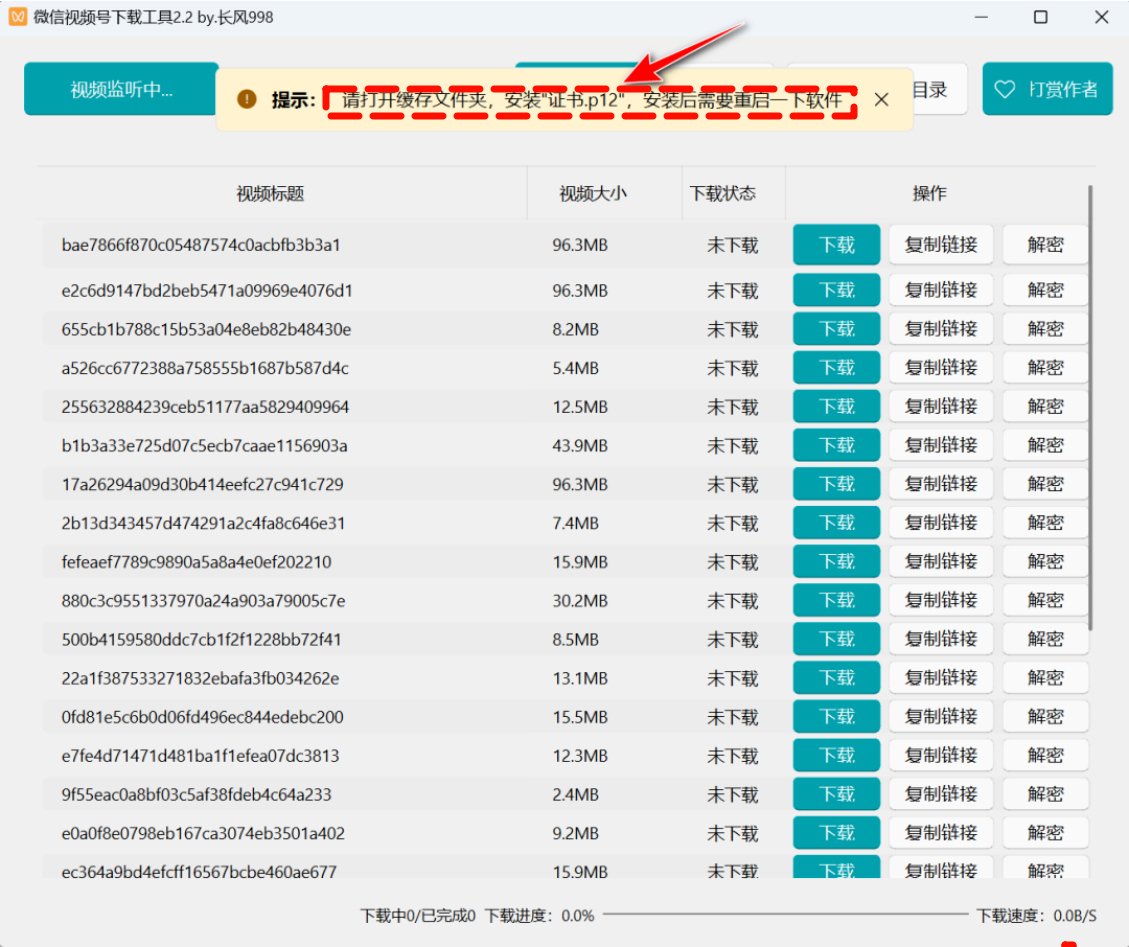Download video b1b3a33e725d07c5ecb7caae1156903a
1129x947 pixels.
click(x=837, y=446)
